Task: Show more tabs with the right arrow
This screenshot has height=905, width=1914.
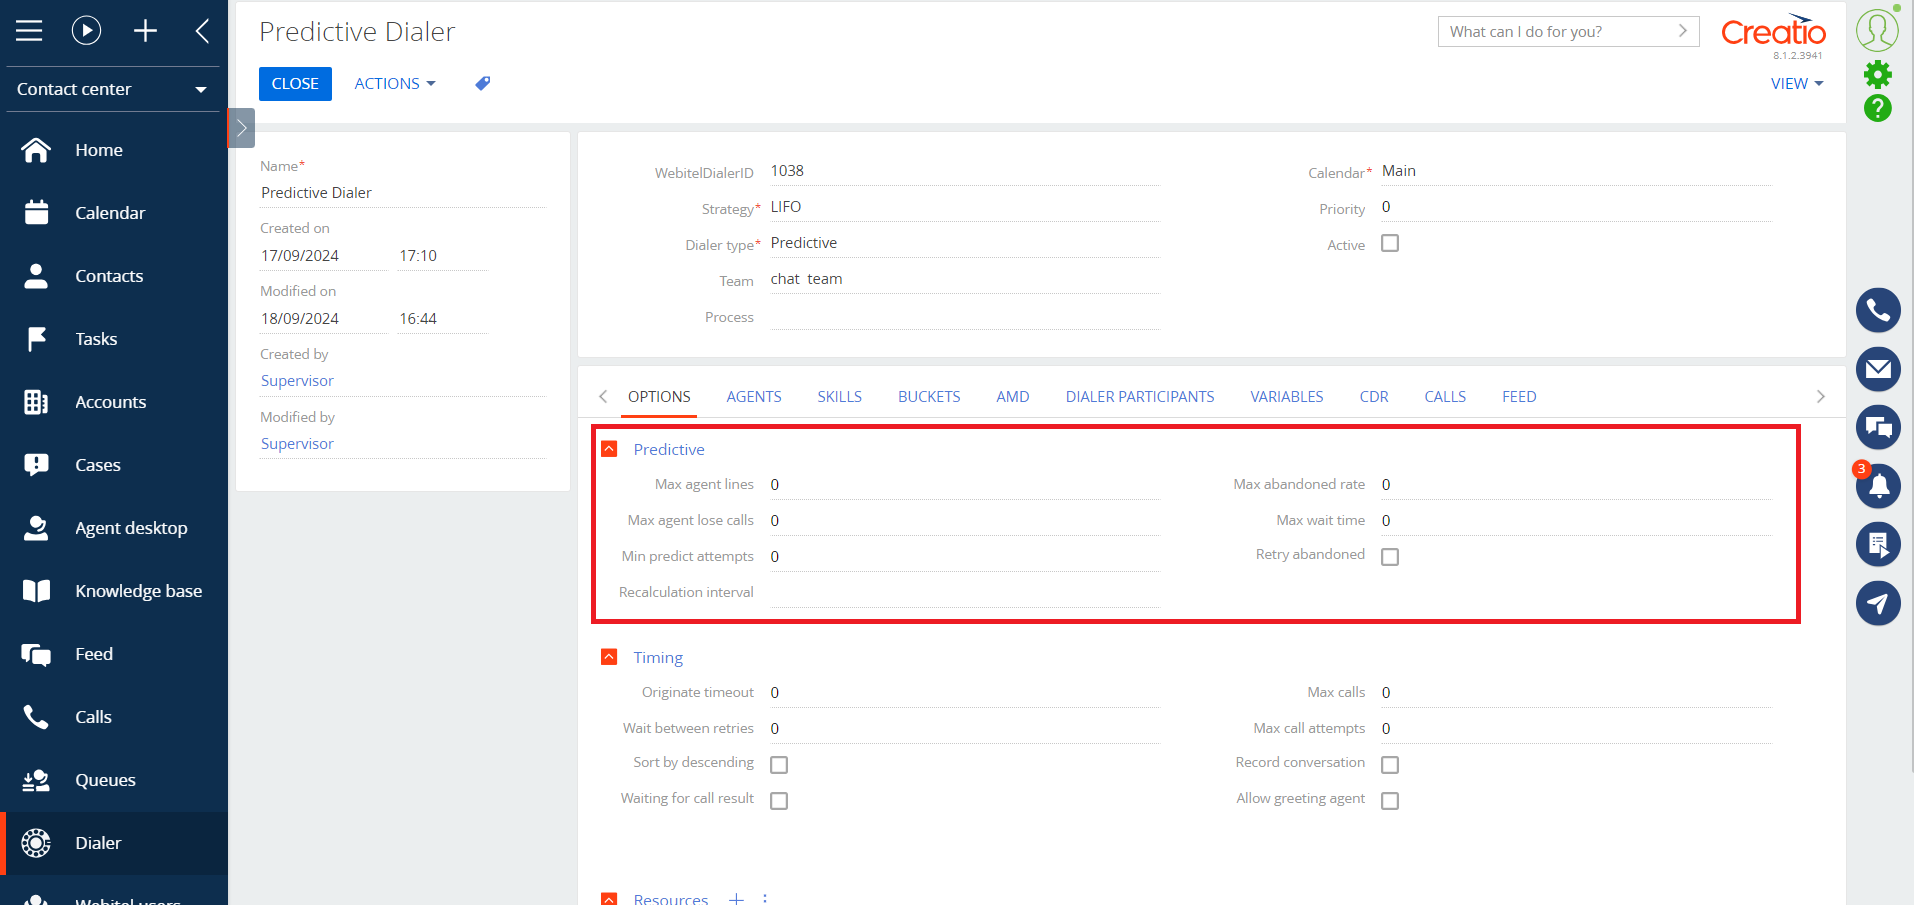Action: point(1821,397)
